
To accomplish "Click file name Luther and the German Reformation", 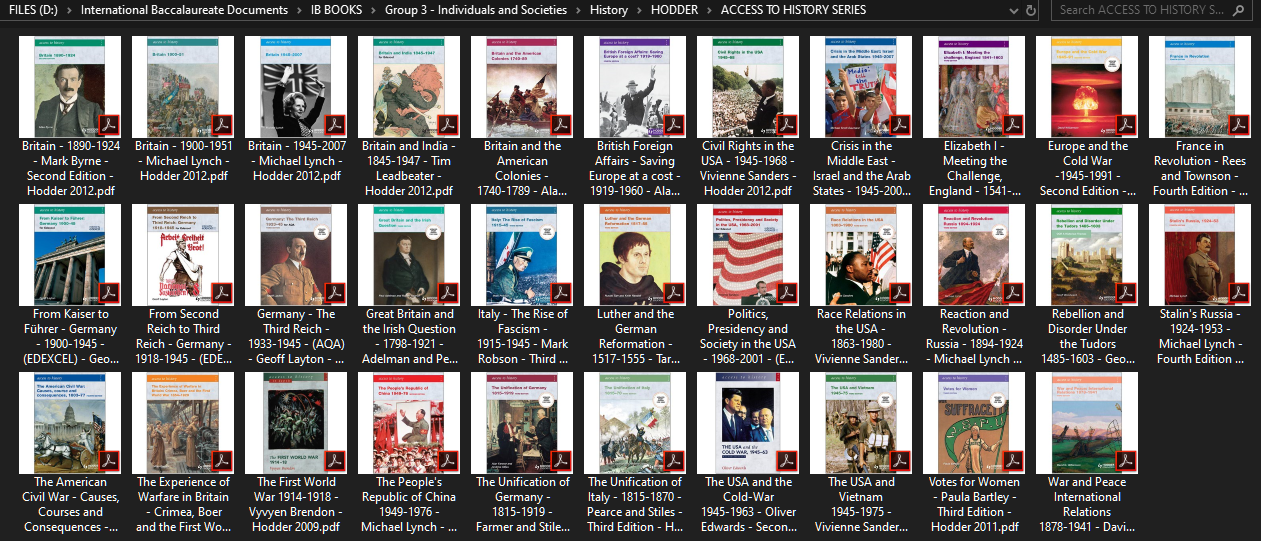I will click(635, 336).
